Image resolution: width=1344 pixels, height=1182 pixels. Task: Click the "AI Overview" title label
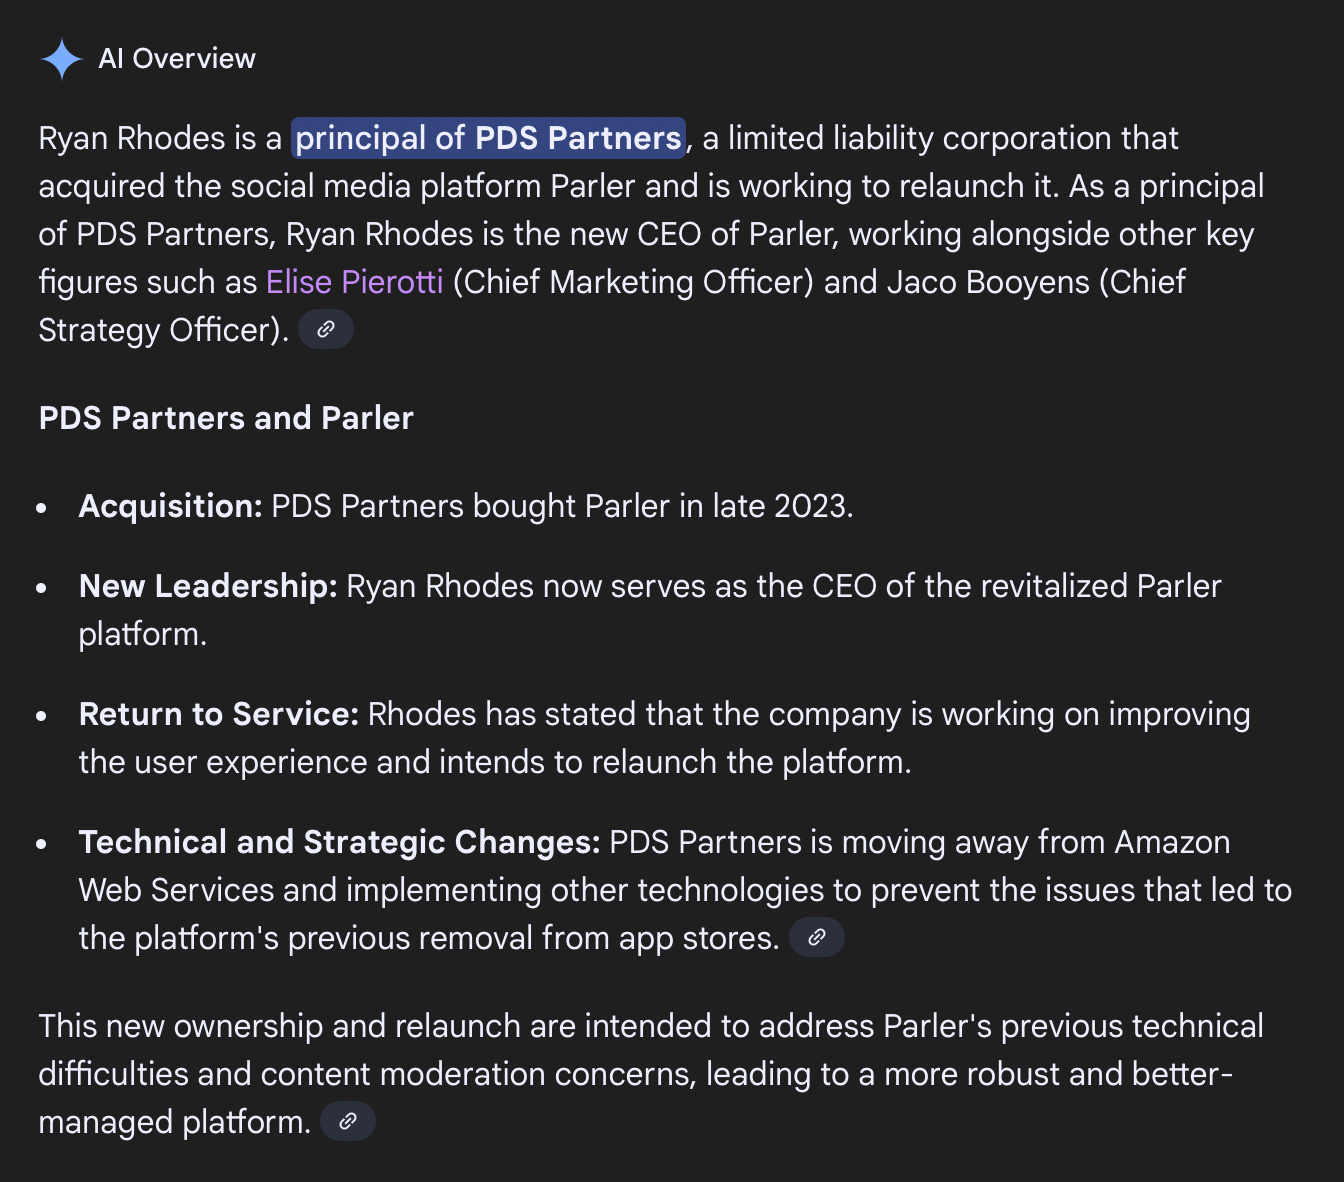pyautogui.click(x=177, y=59)
